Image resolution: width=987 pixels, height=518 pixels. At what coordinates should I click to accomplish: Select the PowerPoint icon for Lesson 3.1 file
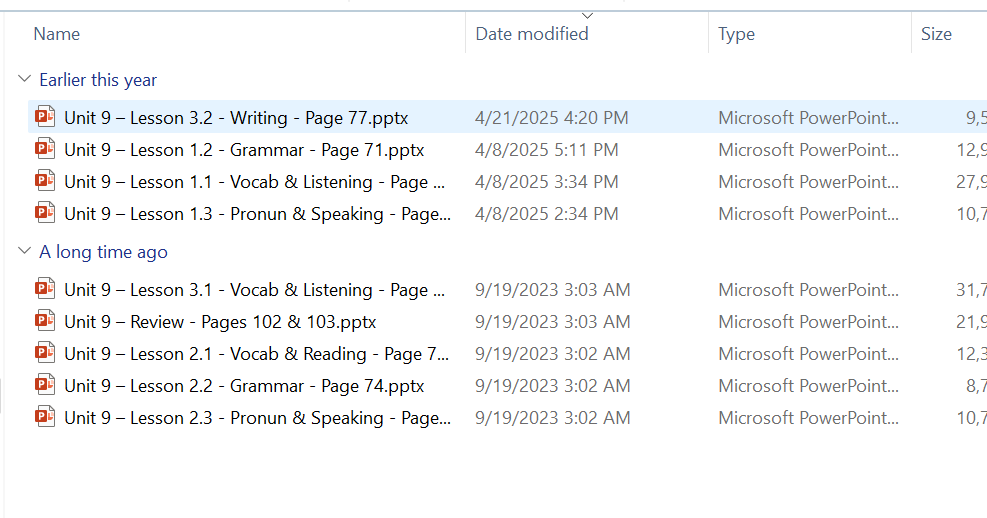45,290
